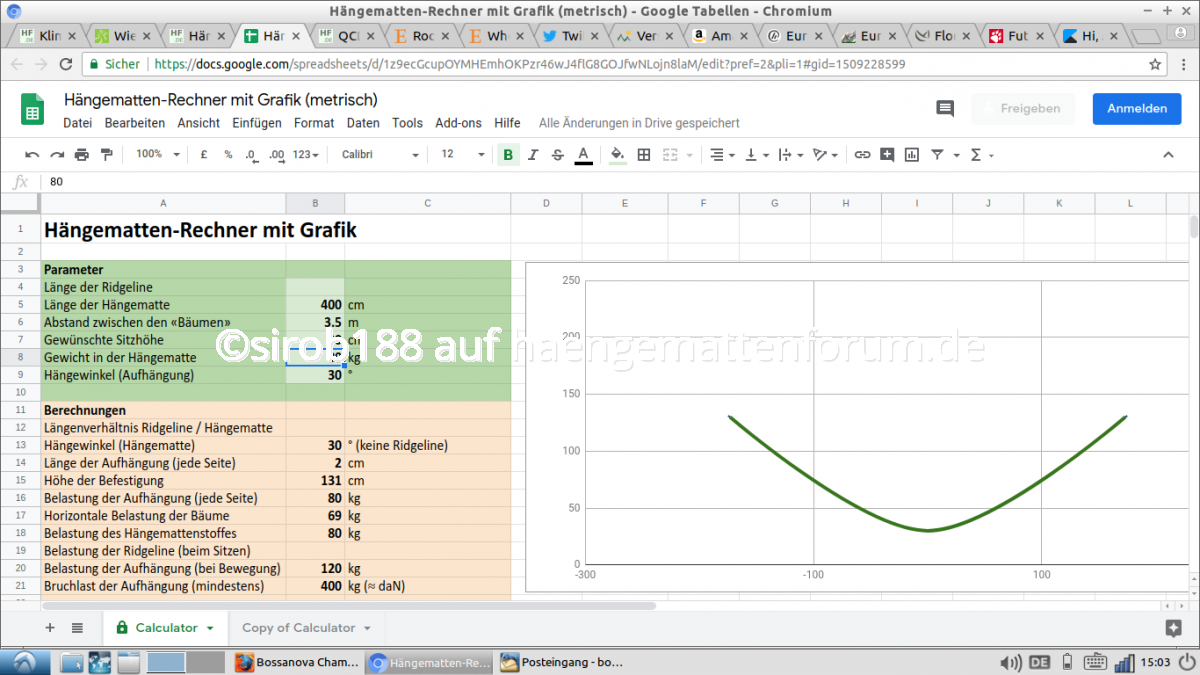Open the comments speech bubble icon
Image resolution: width=1200 pixels, height=675 pixels.
tap(945, 108)
